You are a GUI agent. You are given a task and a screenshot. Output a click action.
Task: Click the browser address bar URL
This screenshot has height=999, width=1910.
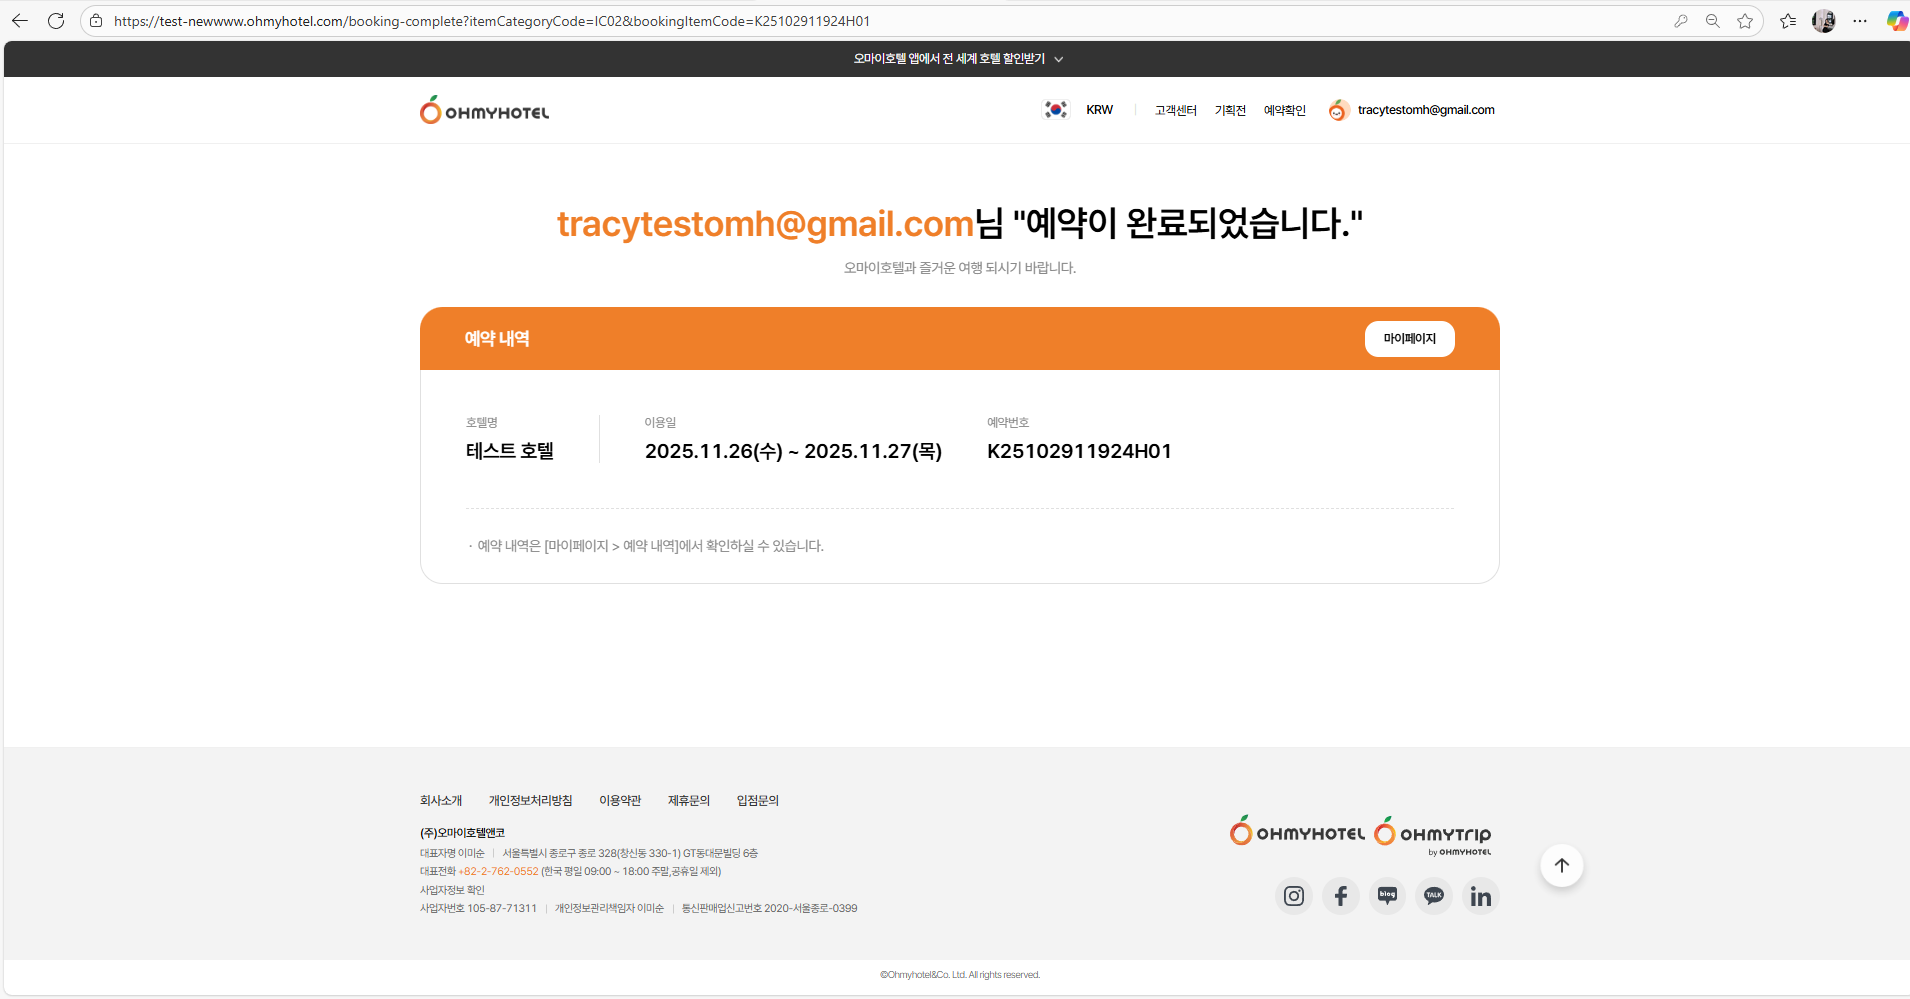point(492,21)
